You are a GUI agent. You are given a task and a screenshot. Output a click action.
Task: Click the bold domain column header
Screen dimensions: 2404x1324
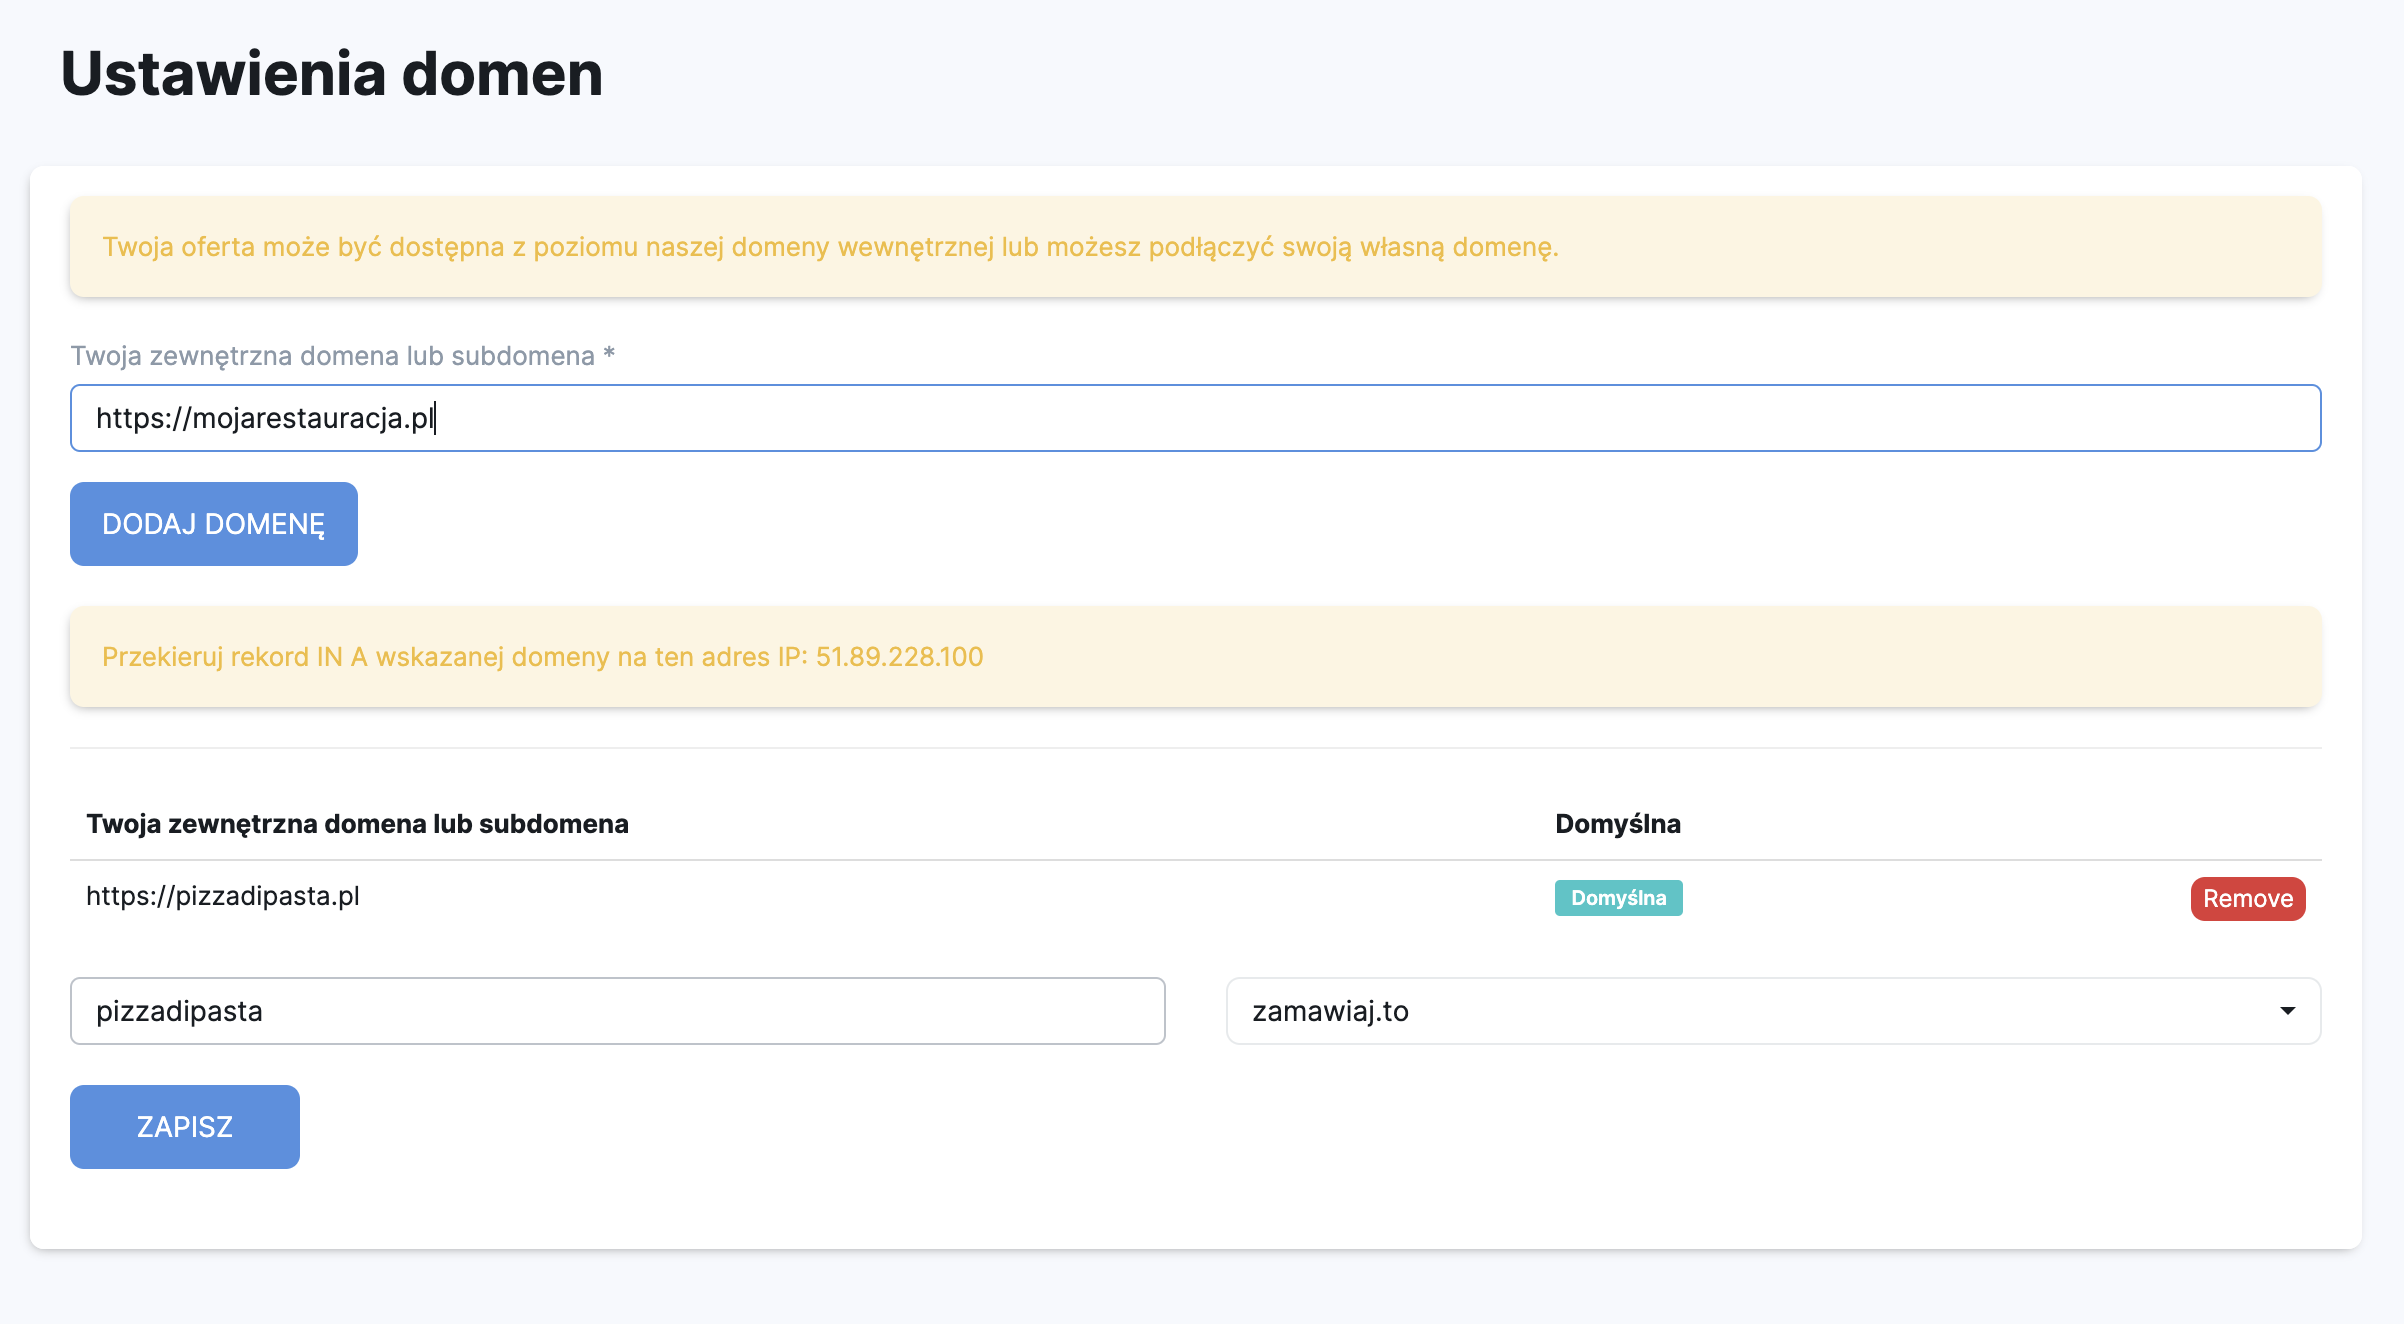(x=357, y=824)
